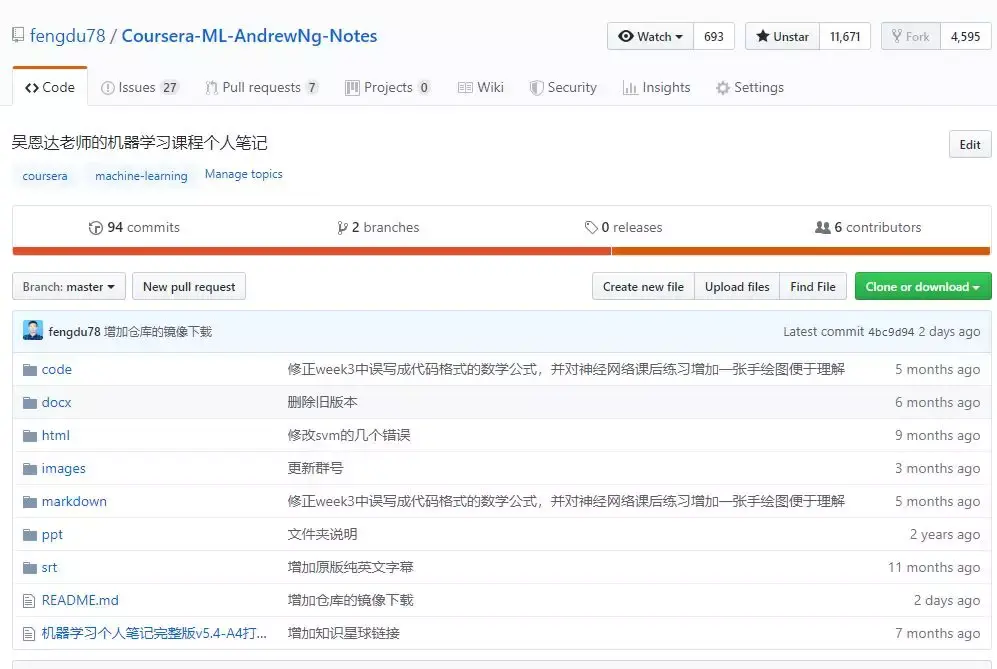
Task: Click the Edit description button
Action: tap(970, 144)
